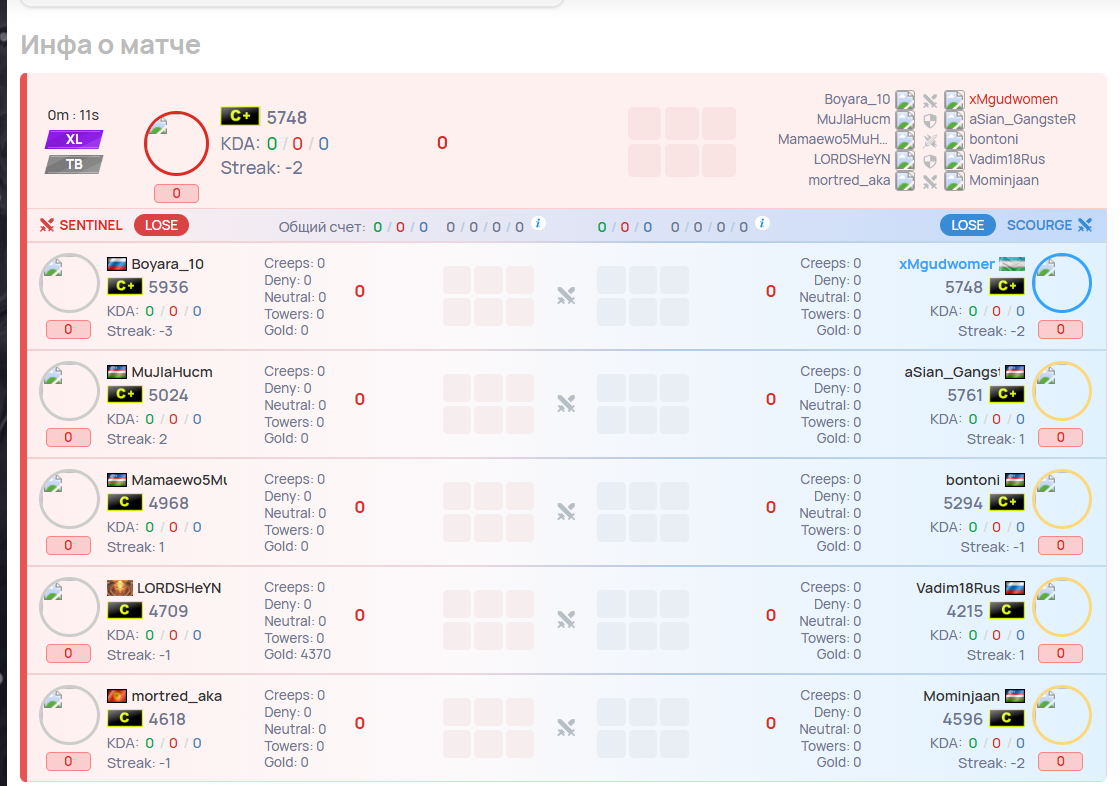
Task: Click Boyara_10's country flag icon
Action: (116, 264)
